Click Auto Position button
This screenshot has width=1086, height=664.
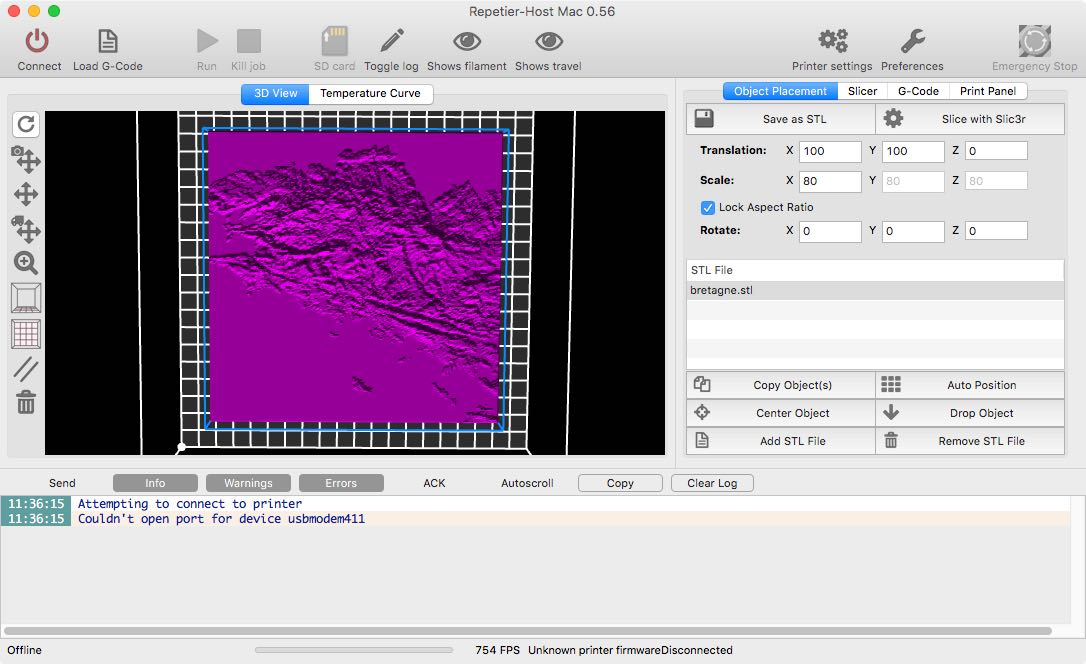(x=970, y=385)
